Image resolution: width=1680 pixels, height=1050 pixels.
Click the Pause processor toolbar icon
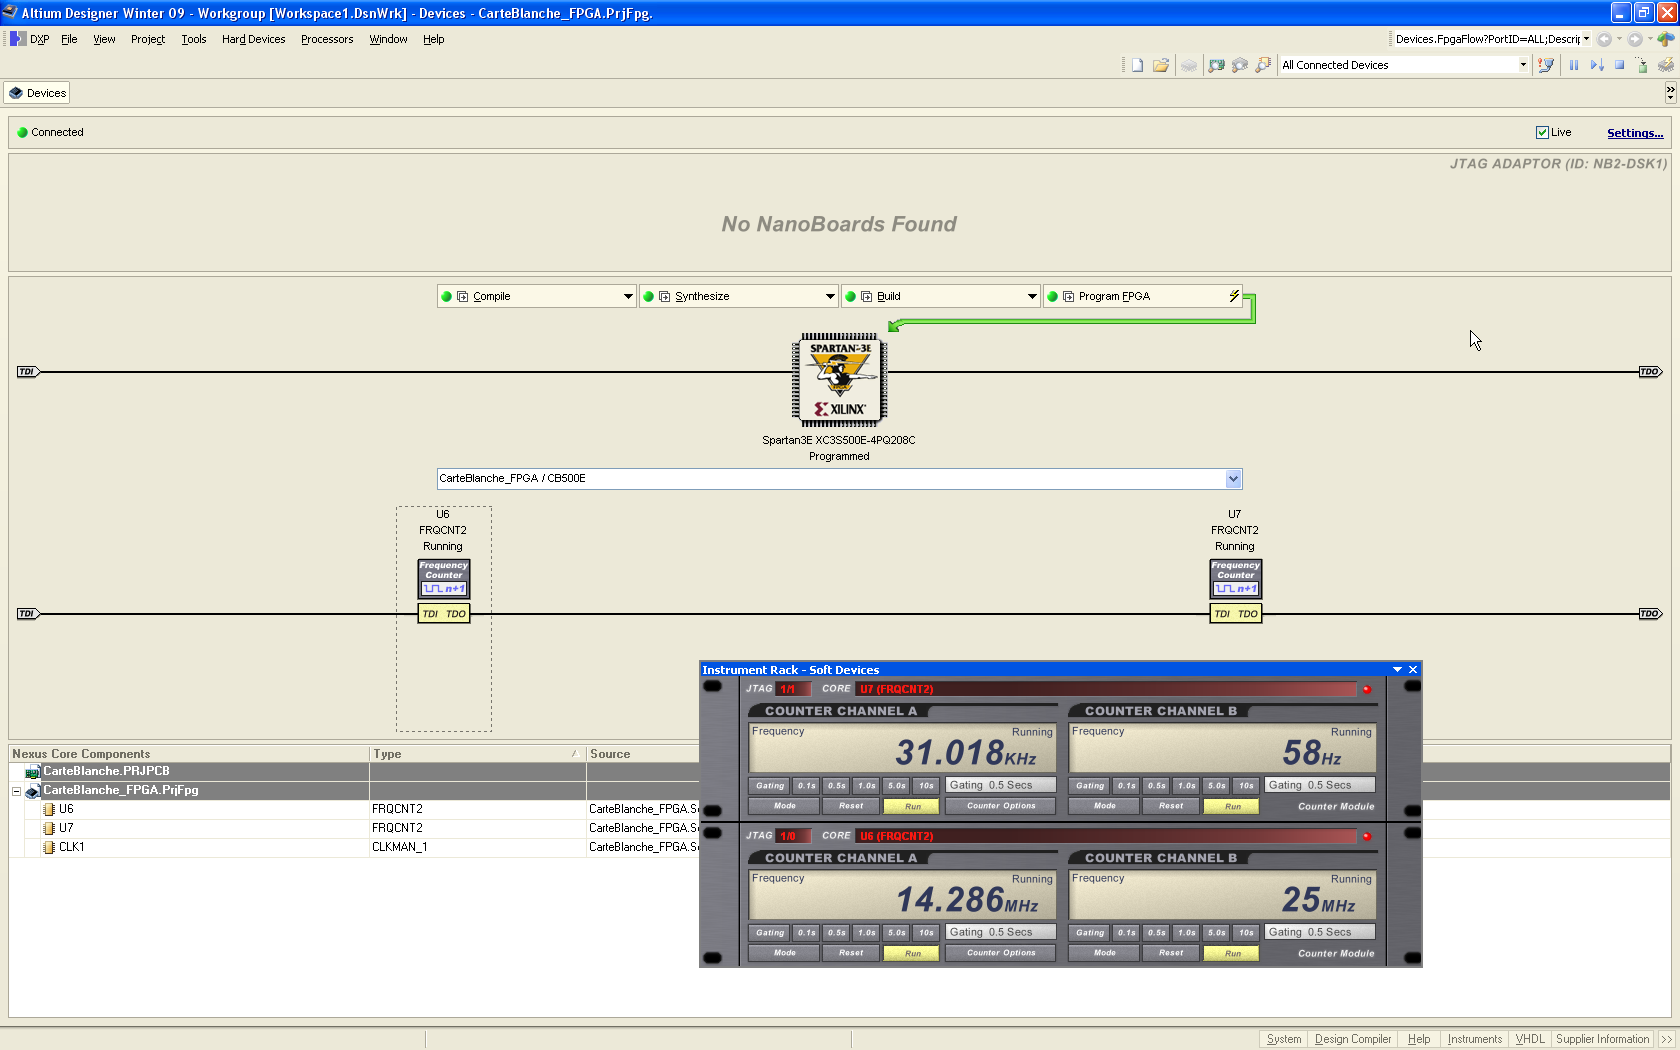point(1573,65)
